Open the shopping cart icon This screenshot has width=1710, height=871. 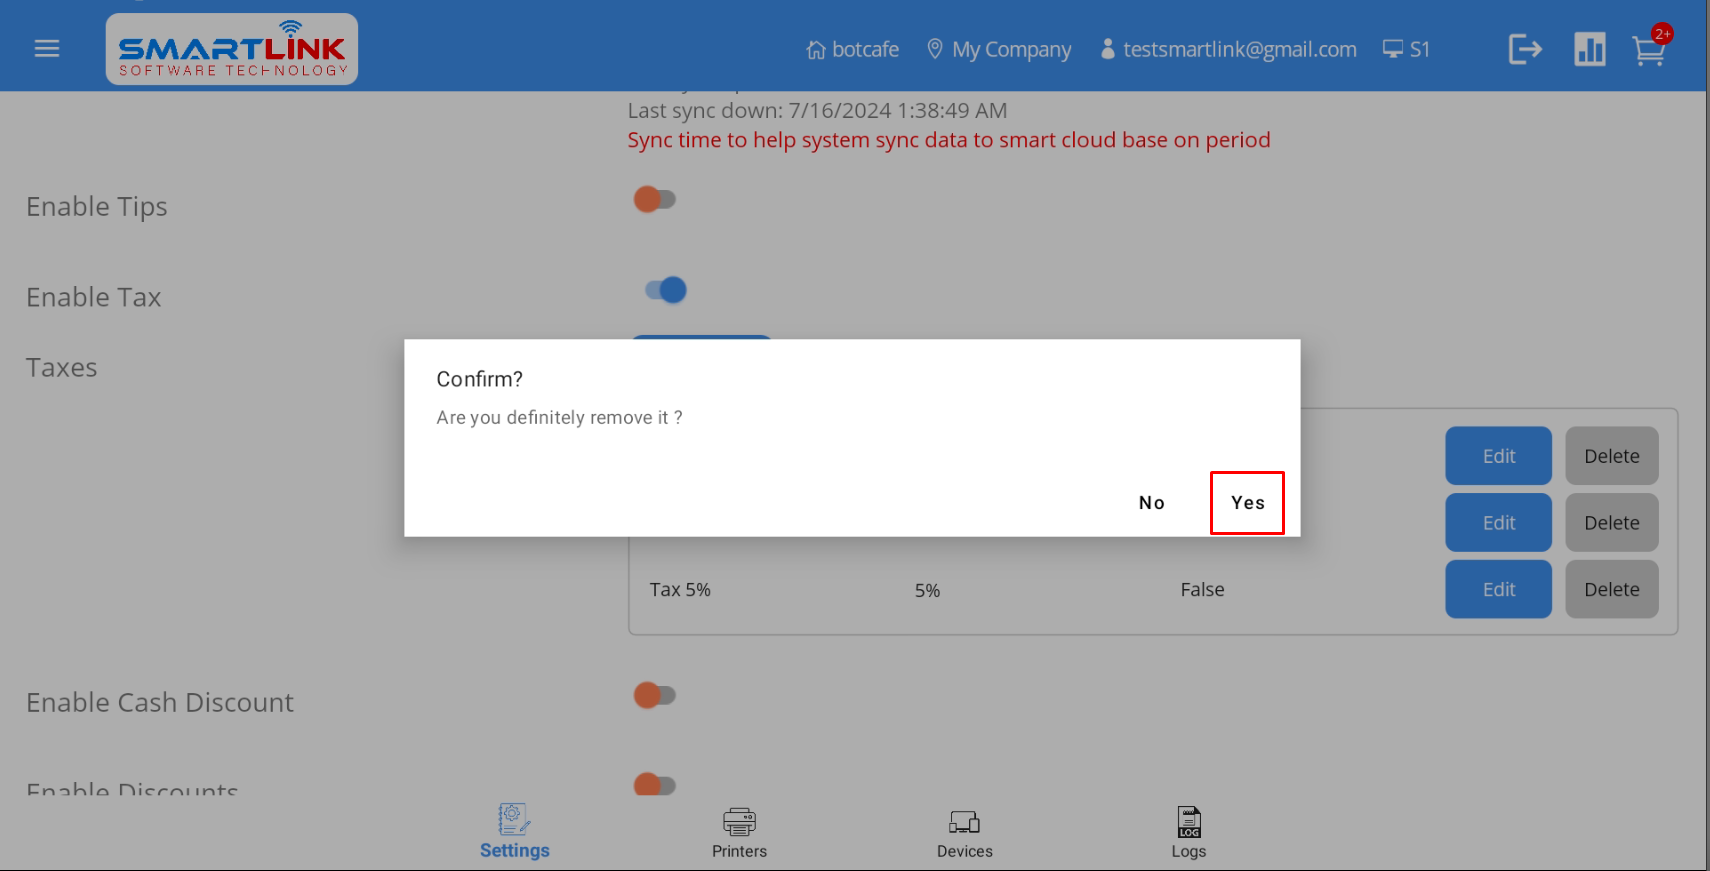pyautogui.click(x=1648, y=50)
